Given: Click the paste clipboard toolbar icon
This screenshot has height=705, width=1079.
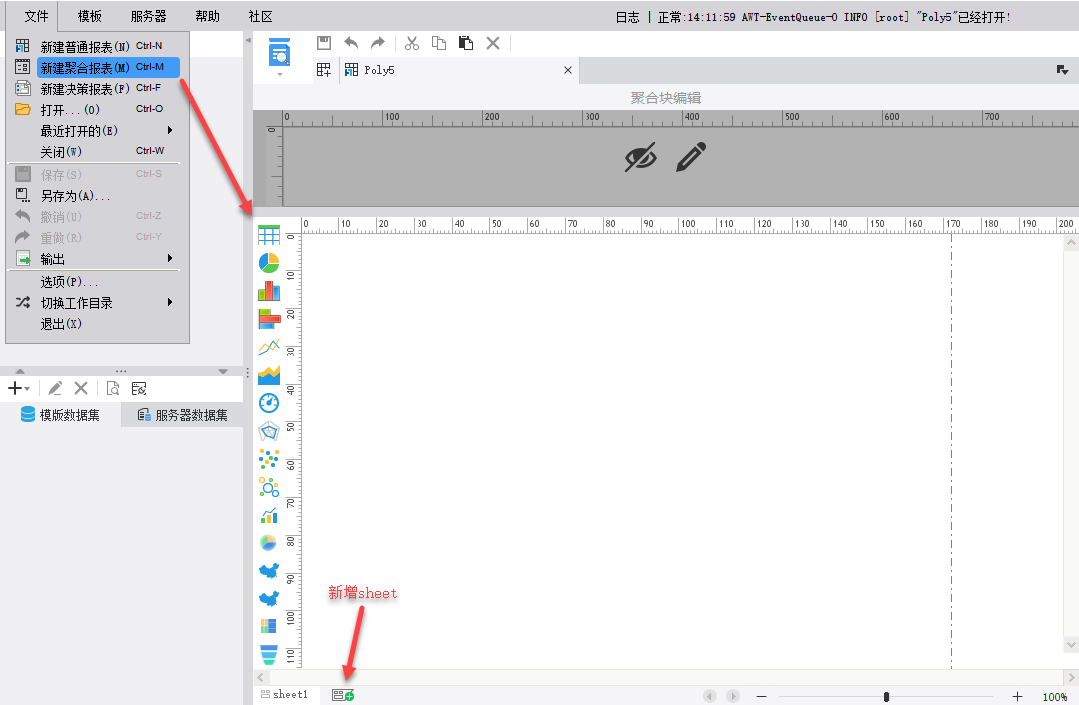Looking at the screenshot, I should pyautogui.click(x=466, y=43).
